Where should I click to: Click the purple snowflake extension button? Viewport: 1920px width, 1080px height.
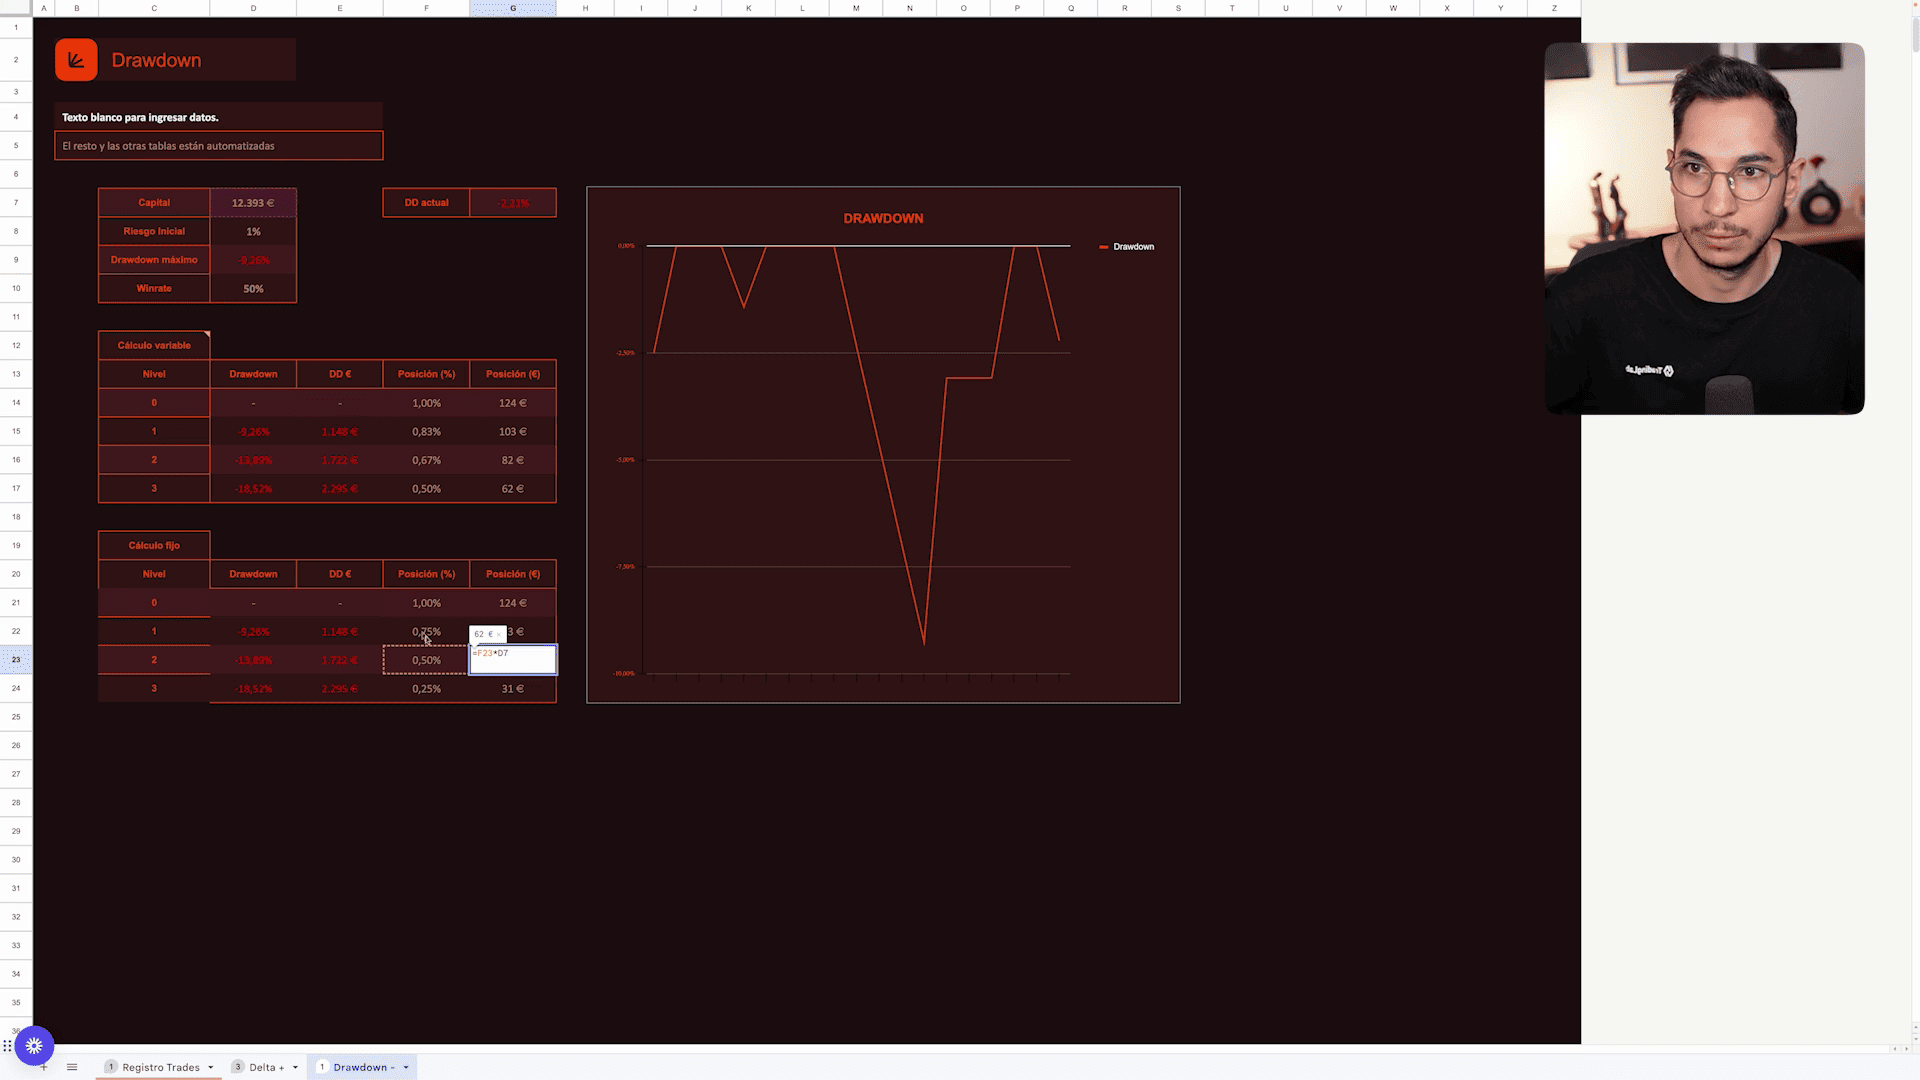point(34,1046)
